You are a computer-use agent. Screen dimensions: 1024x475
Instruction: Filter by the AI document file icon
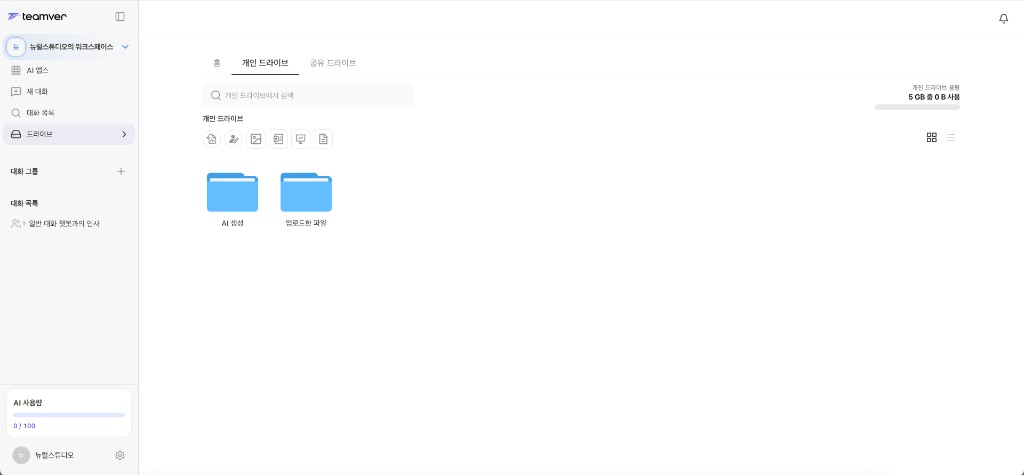212,139
